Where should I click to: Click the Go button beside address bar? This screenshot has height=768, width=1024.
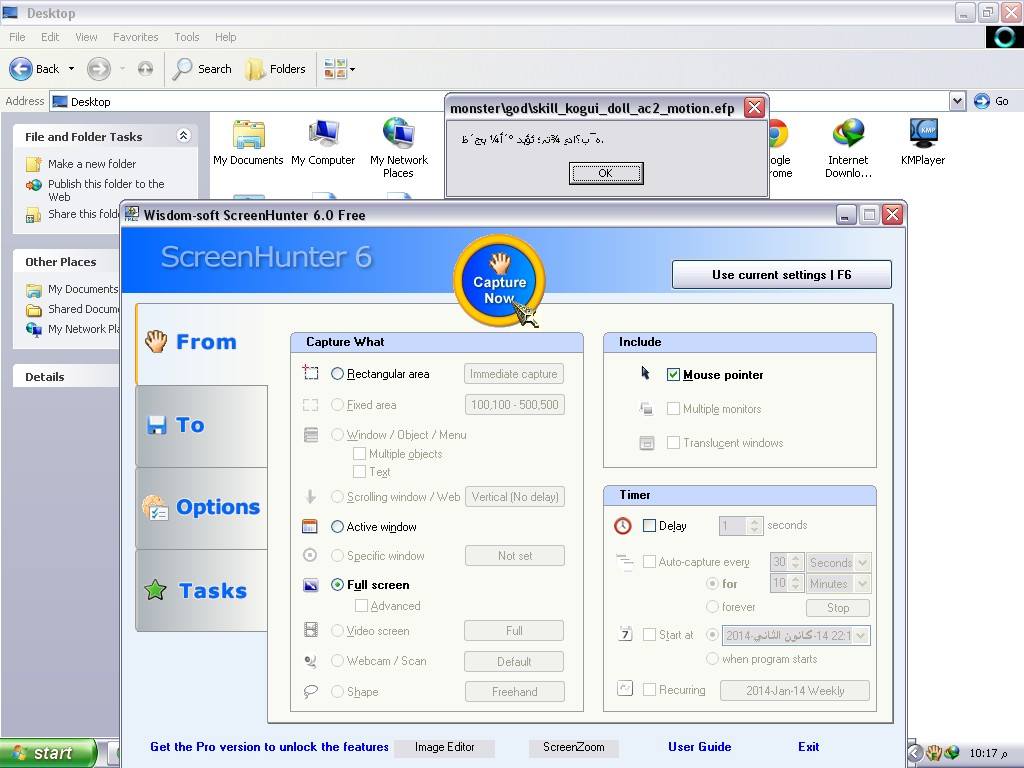(991, 101)
